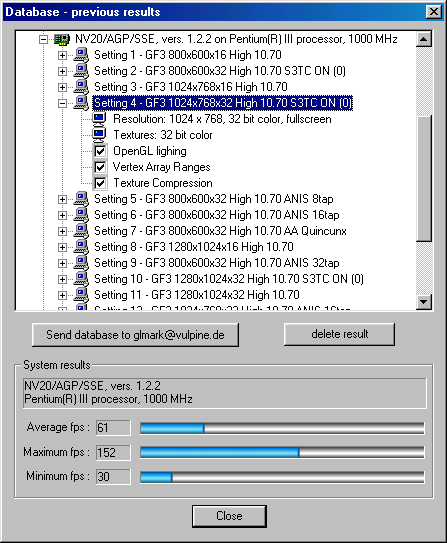Click the computer icon beside Setting 3
The width and height of the screenshot is (447, 543).
[81, 87]
